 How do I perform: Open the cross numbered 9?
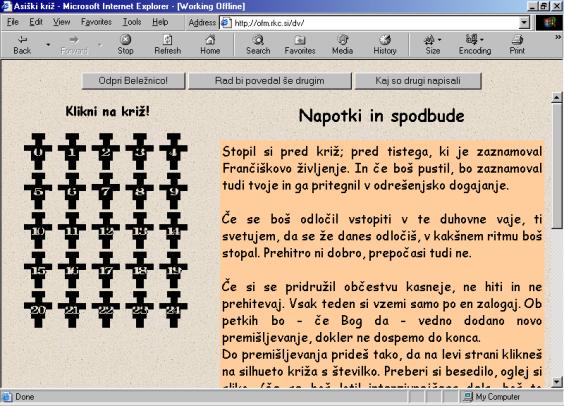click(173, 191)
